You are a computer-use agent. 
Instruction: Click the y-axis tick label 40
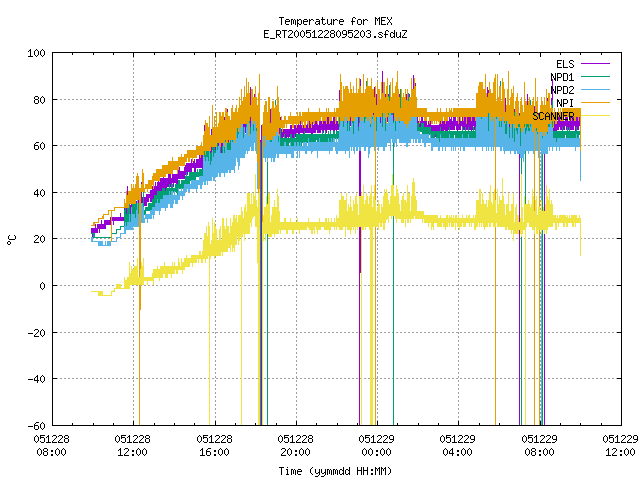click(39, 193)
